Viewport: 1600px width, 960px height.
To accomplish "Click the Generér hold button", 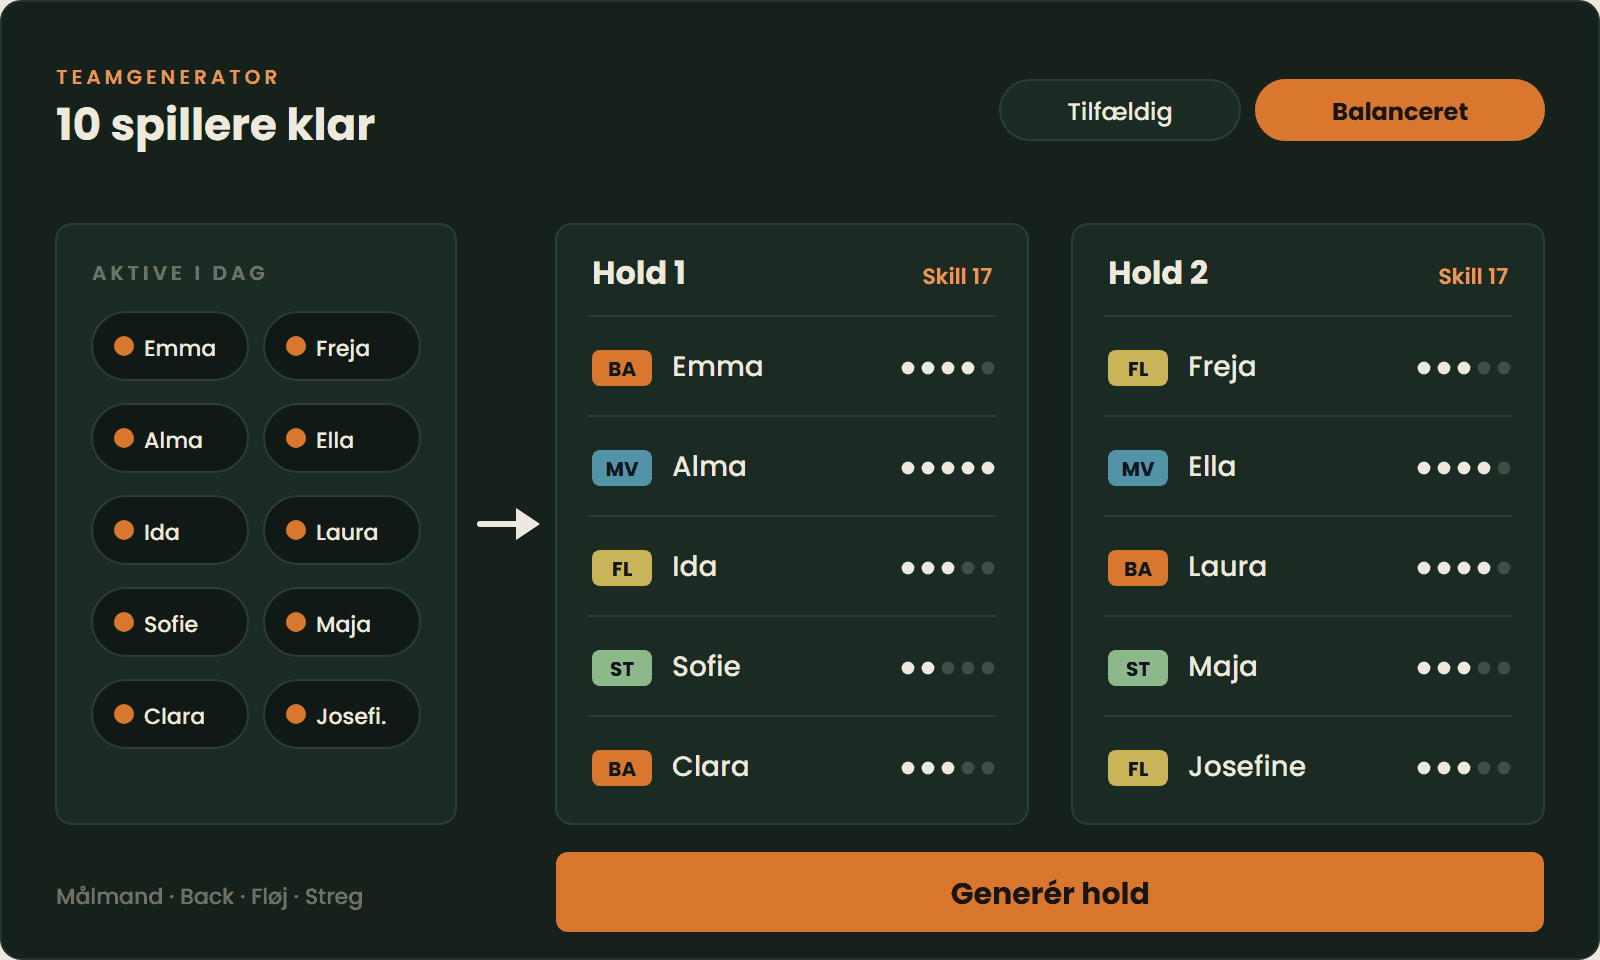I will tap(1049, 892).
